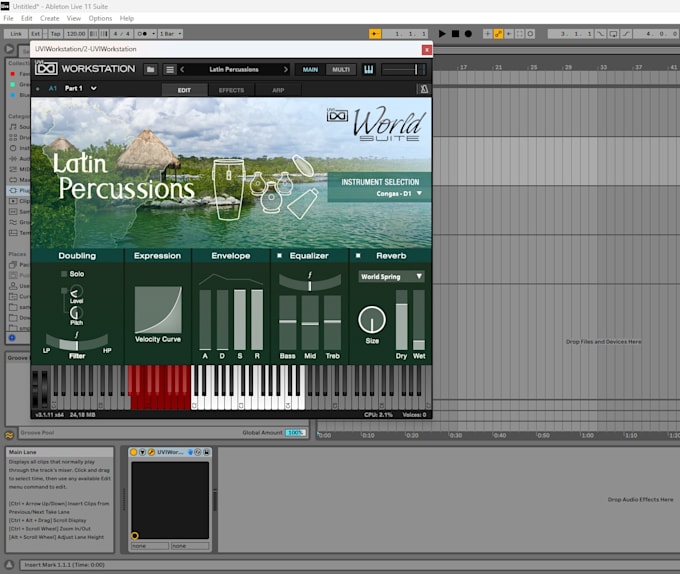The height and width of the screenshot is (574, 680).
Task: Switch to the EFFECTS tab
Action: point(231,90)
